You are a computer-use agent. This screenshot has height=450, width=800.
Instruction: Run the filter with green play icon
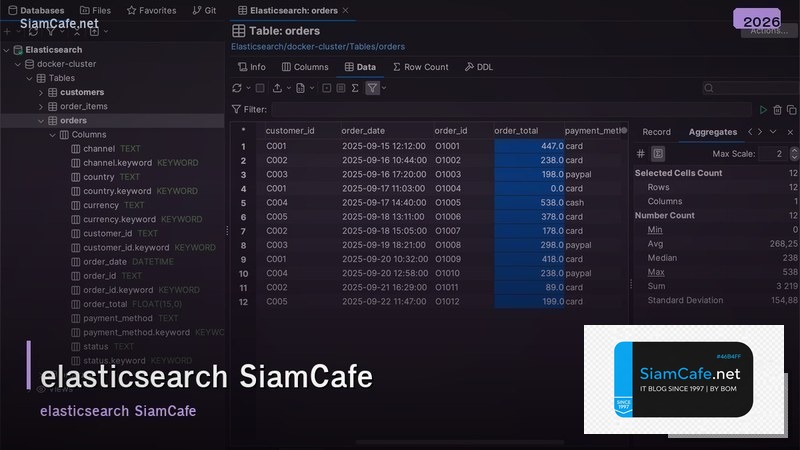coord(763,110)
